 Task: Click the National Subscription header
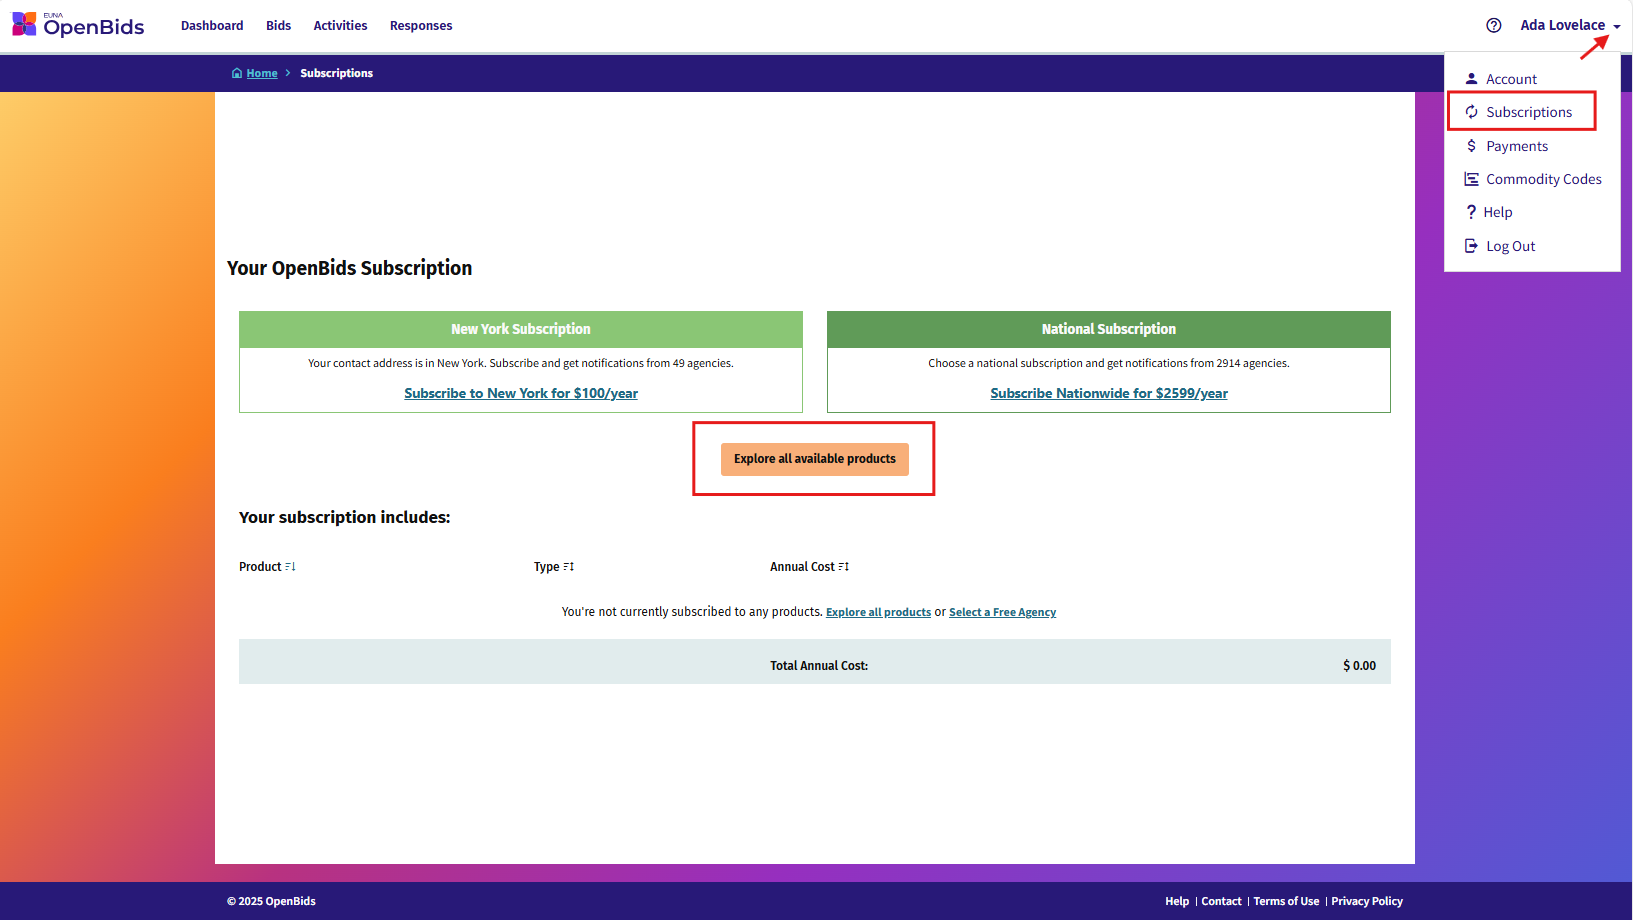tap(1109, 329)
